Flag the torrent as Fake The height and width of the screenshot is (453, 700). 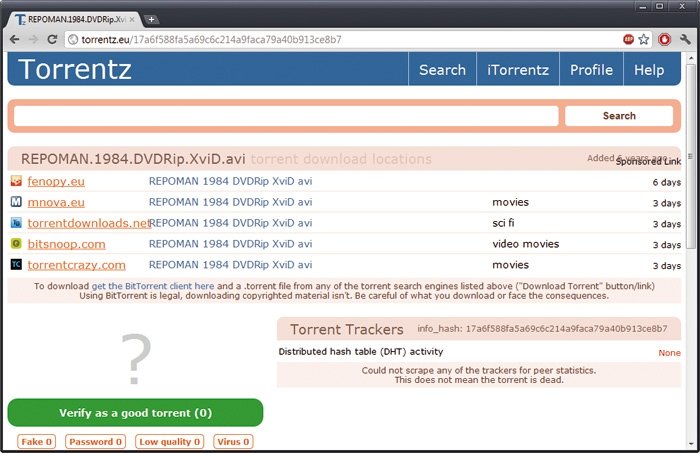click(x=37, y=441)
